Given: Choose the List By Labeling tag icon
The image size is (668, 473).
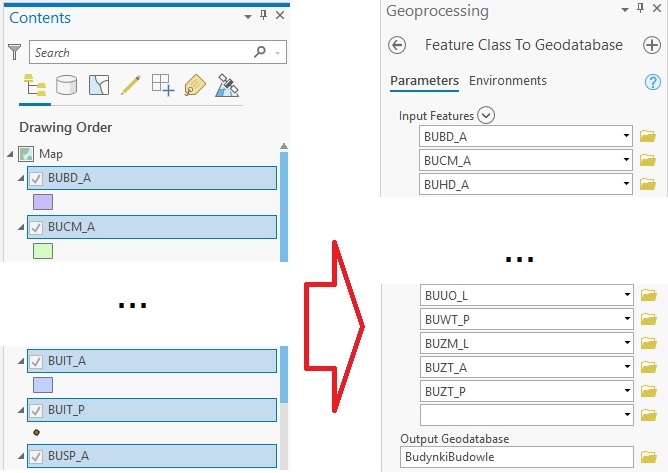Looking at the screenshot, I should tap(195, 86).
